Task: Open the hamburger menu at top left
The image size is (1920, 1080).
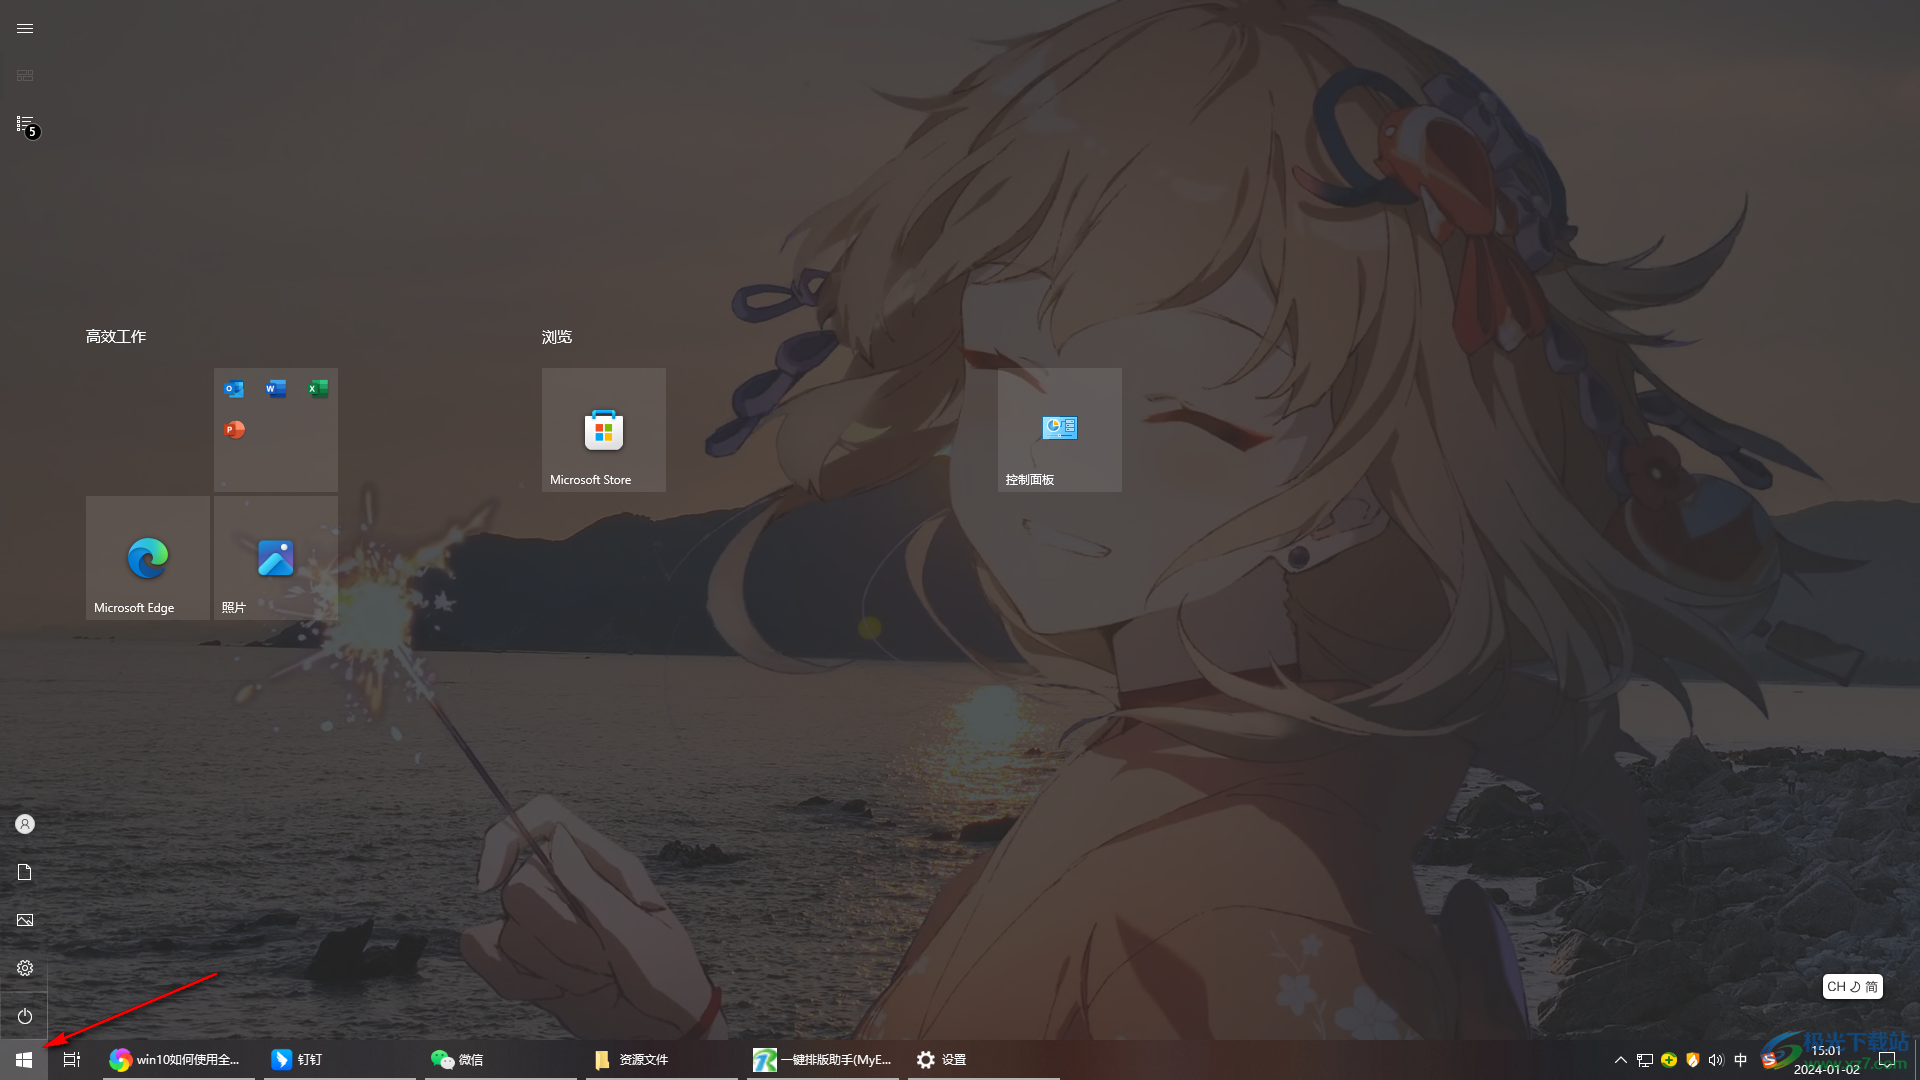Action: 25,28
